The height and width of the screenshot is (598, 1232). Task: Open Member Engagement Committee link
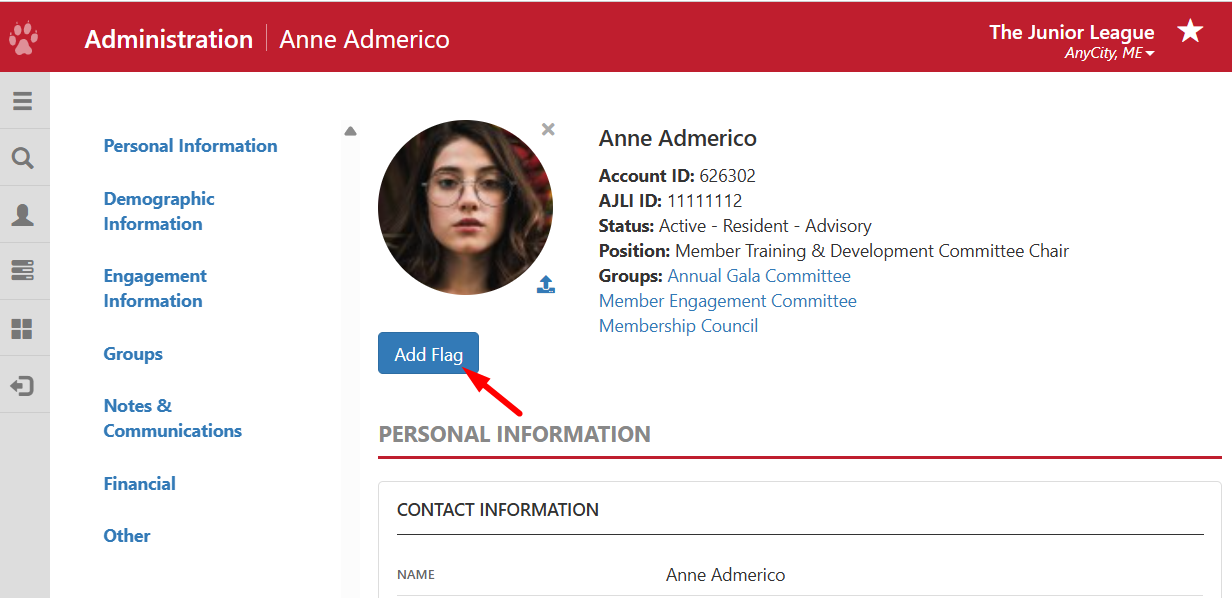(x=728, y=301)
